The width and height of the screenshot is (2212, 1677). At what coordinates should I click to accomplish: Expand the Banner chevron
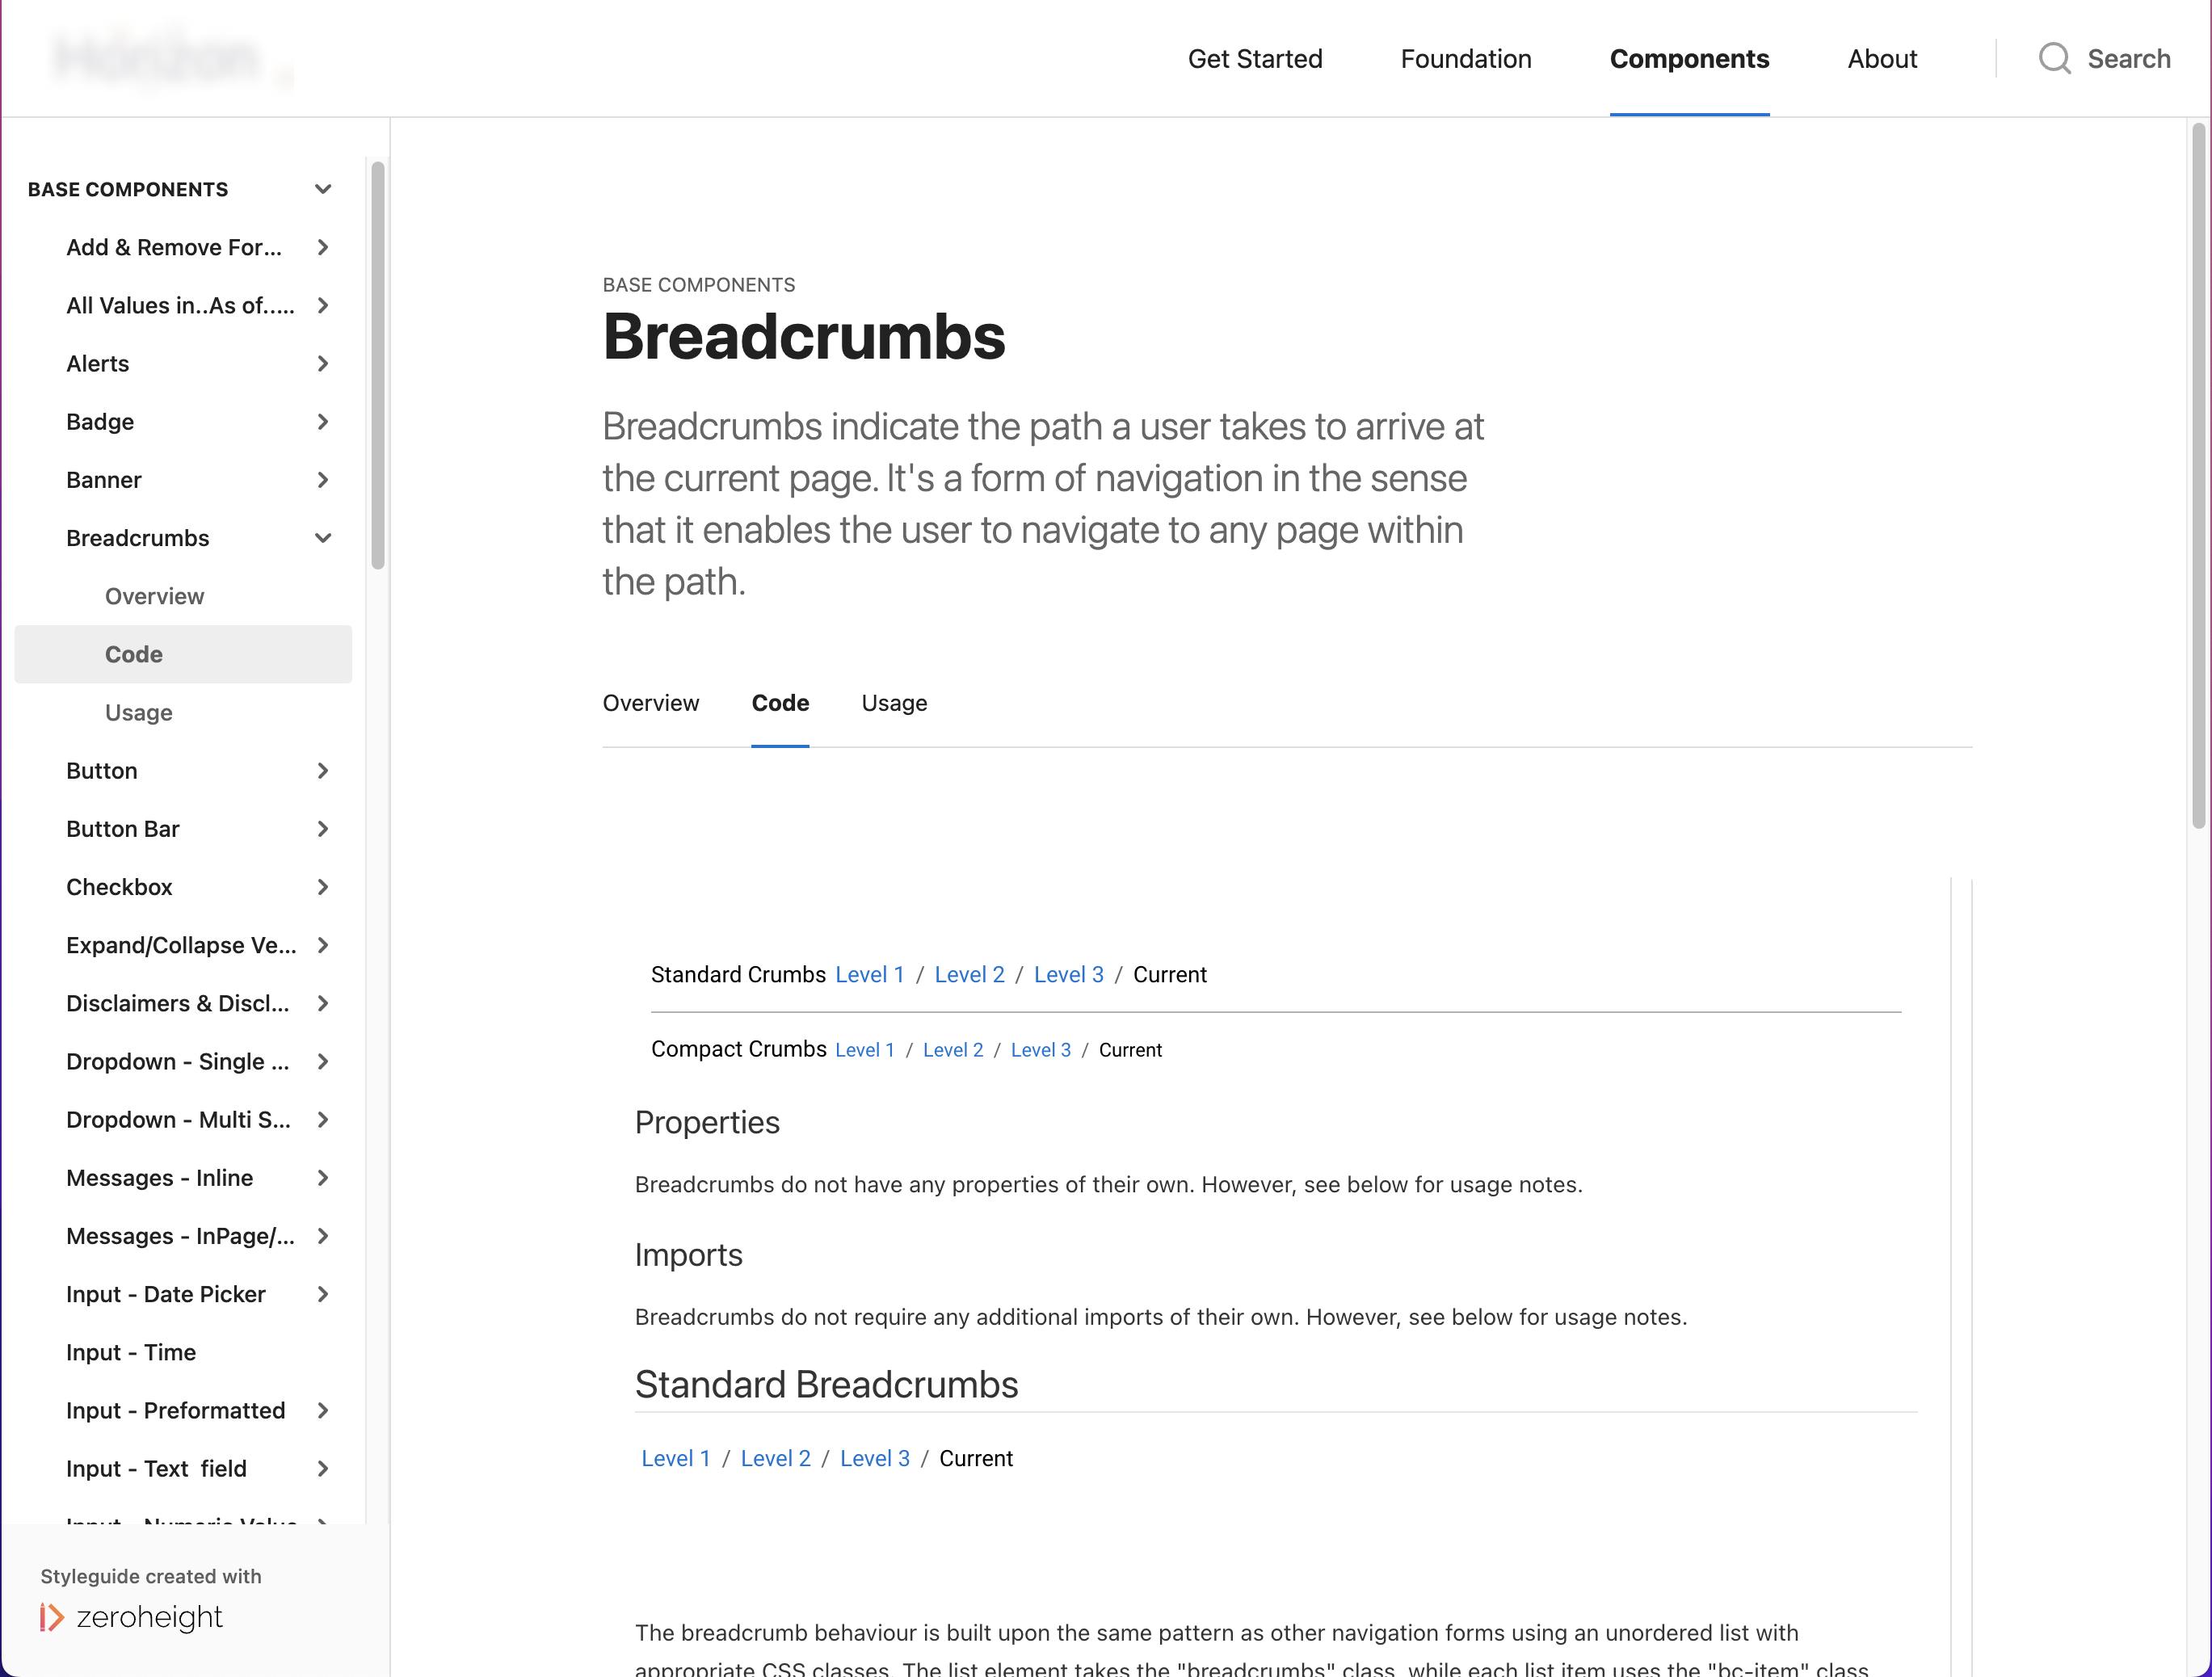click(x=322, y=480)
